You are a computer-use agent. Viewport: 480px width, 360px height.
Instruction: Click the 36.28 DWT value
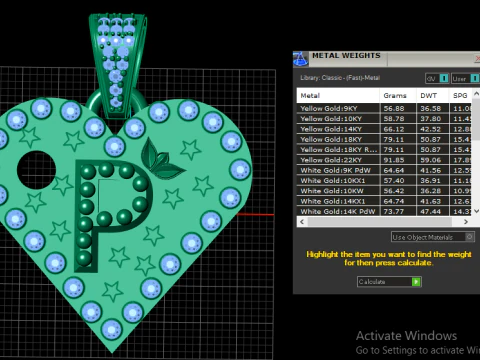[430, 191]
